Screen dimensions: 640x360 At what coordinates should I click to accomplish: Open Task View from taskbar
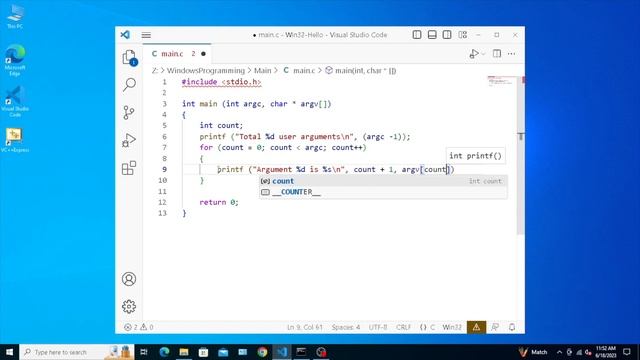(x=144, y=352)
